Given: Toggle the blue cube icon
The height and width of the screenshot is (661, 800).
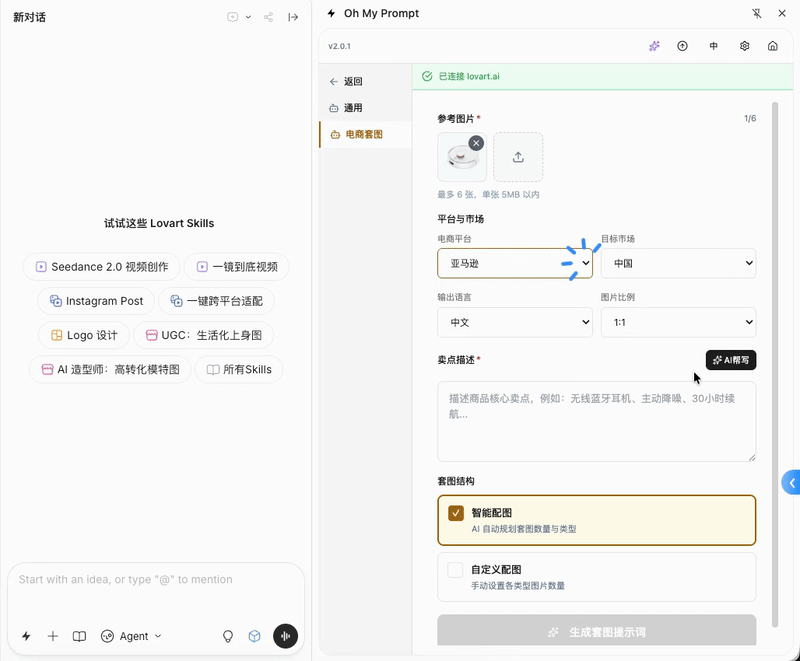Looking at the screenshot, I should coord(254,636).
